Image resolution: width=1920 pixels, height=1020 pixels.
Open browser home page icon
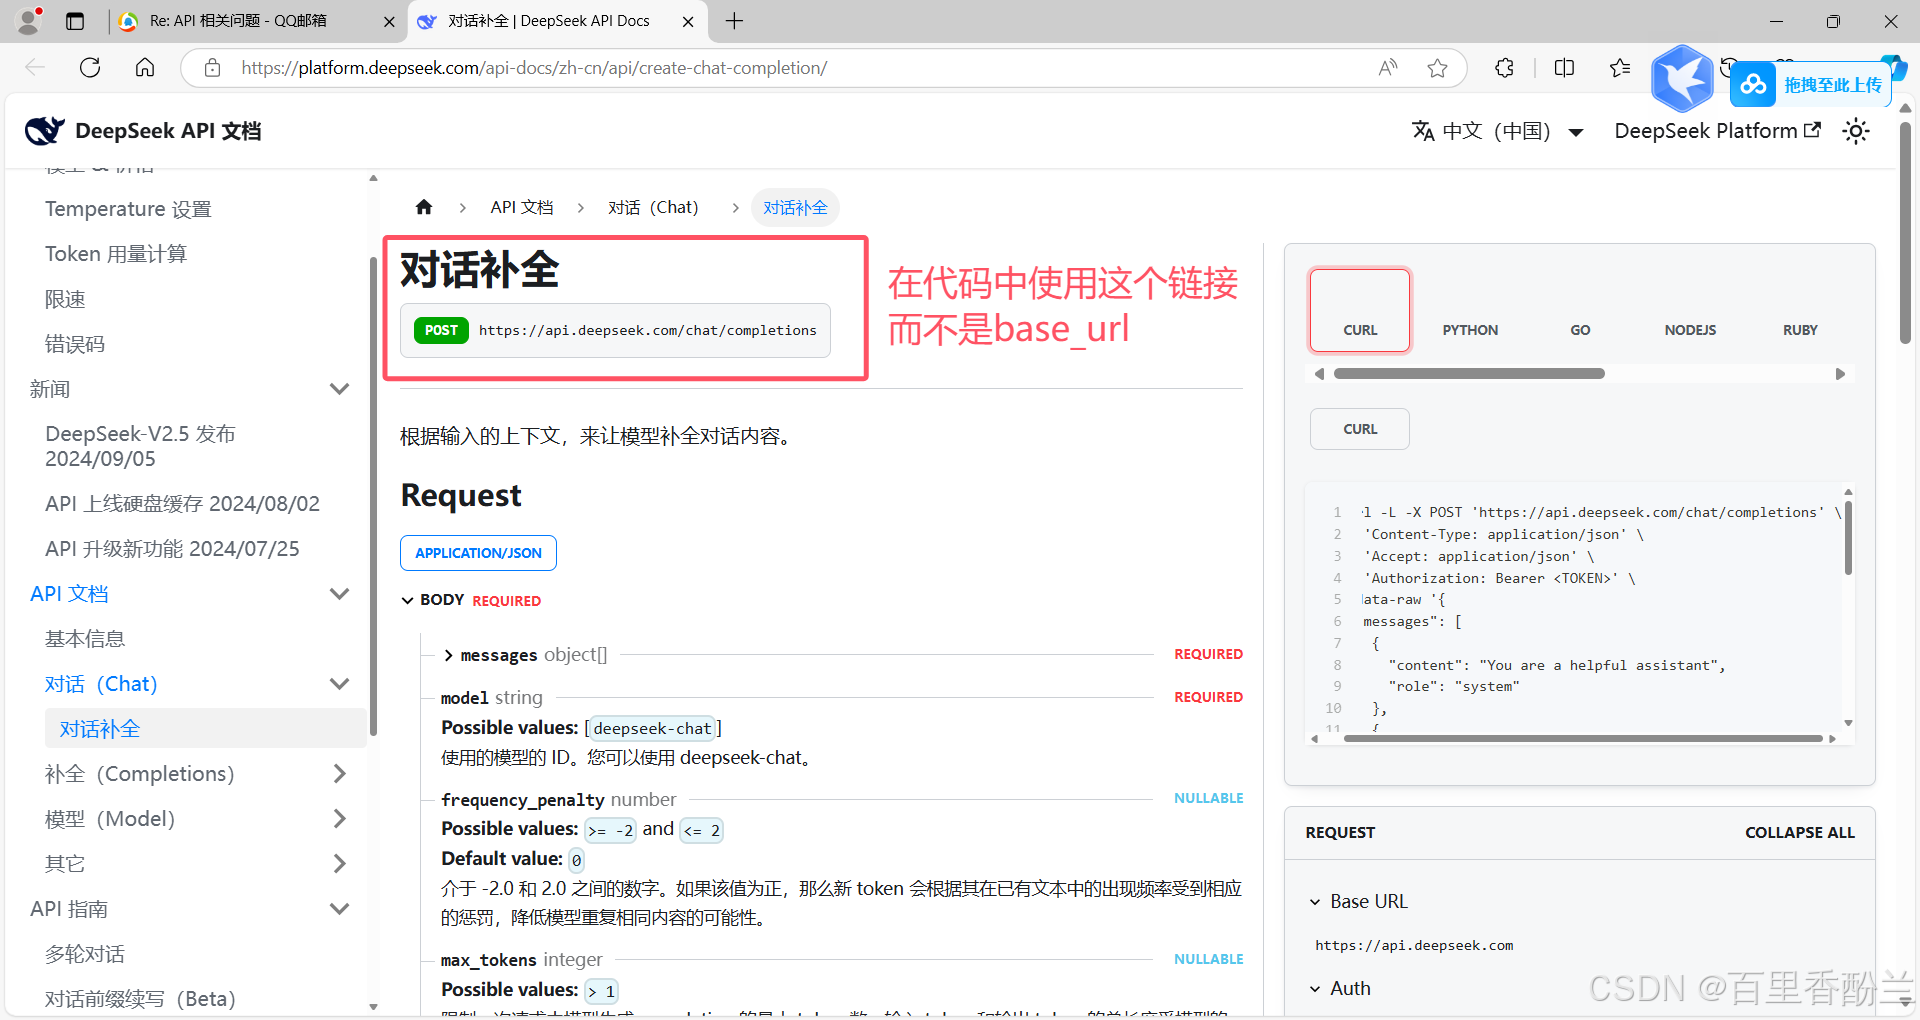click(145, 68)
